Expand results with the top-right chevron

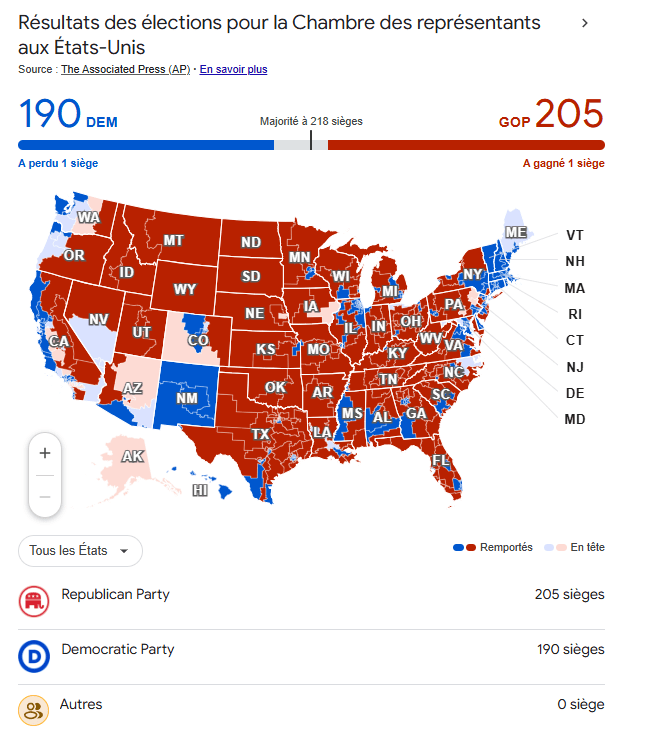585,23
